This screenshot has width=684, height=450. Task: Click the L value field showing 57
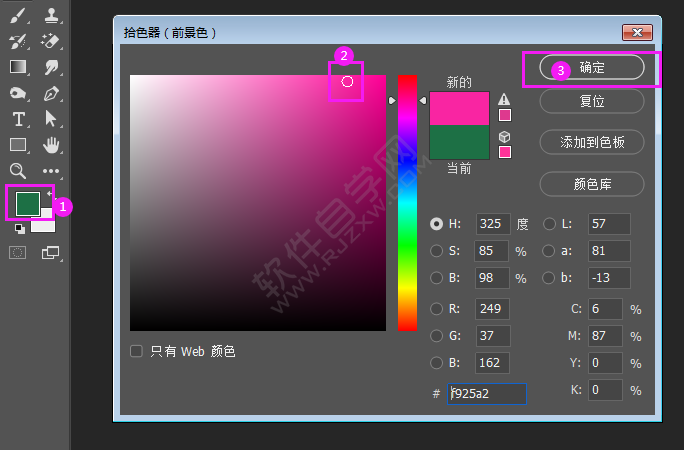point(609,224)
